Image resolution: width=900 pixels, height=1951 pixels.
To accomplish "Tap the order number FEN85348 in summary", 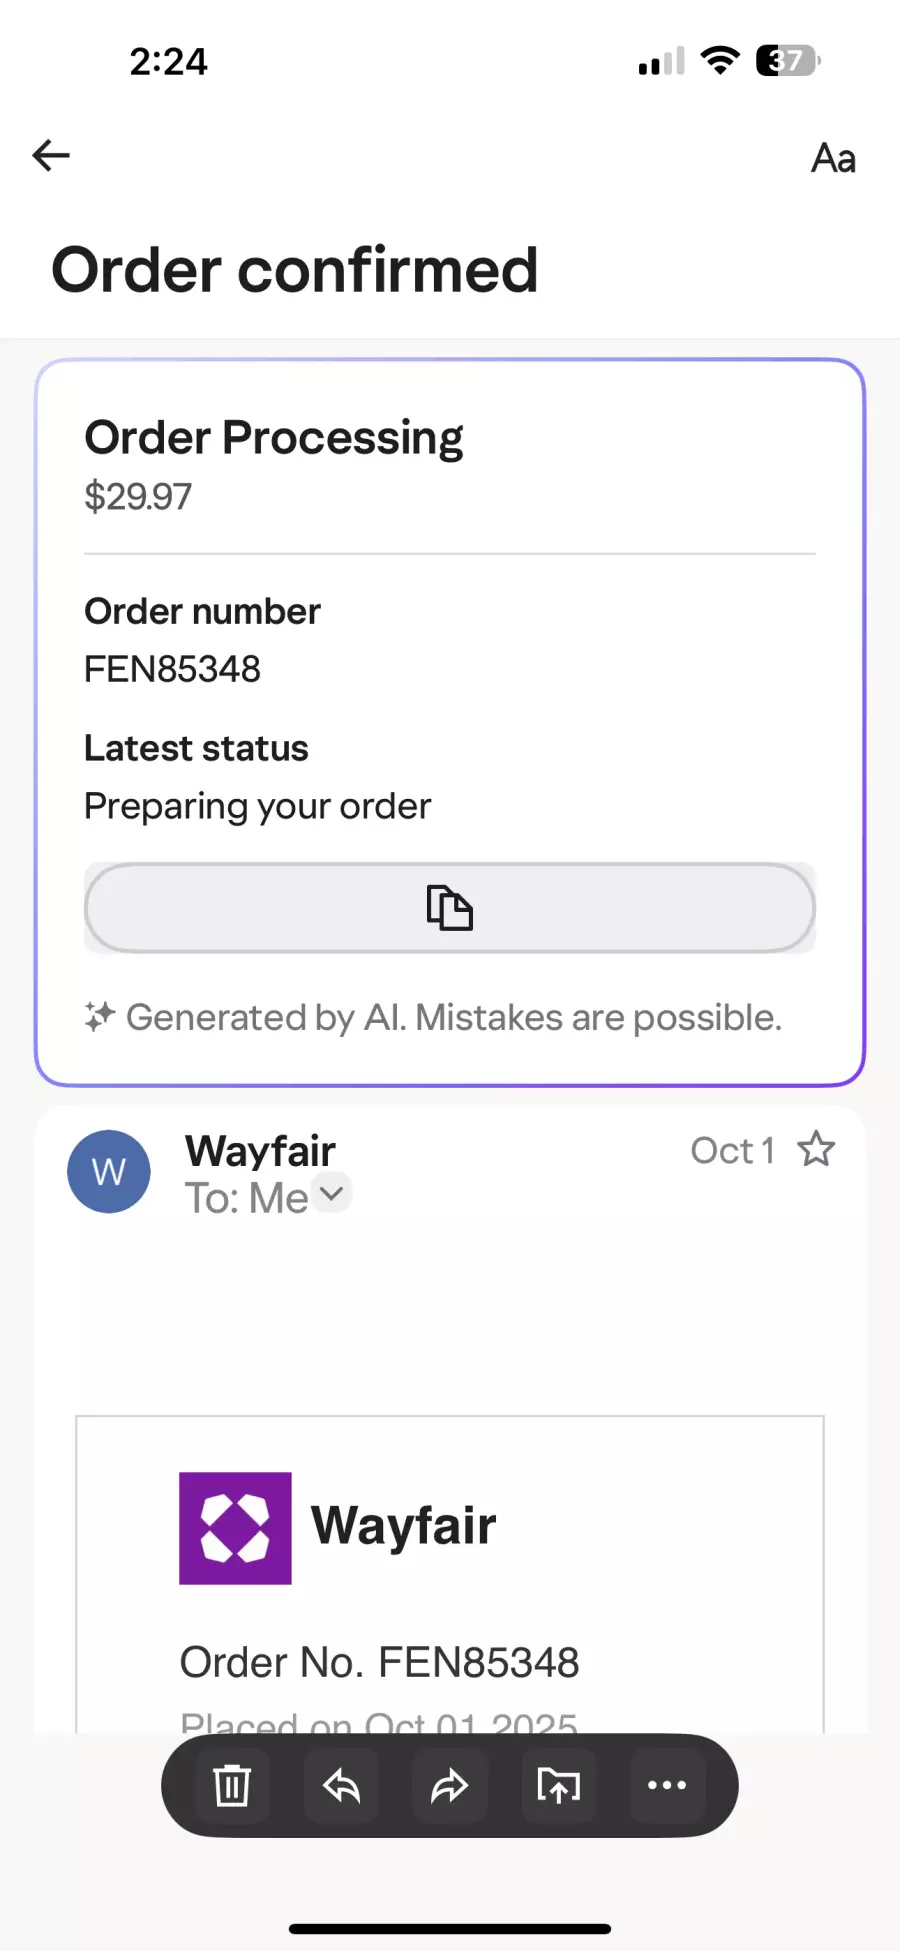I will (172, 669).
